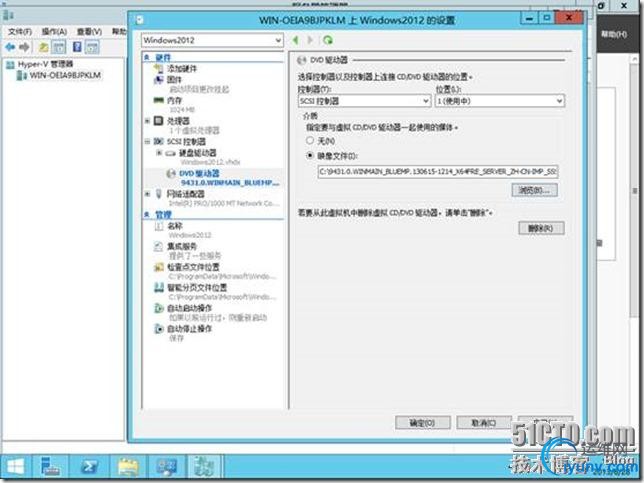Expand the hard drive tree node
644x483 pixels.
(159, 153)
